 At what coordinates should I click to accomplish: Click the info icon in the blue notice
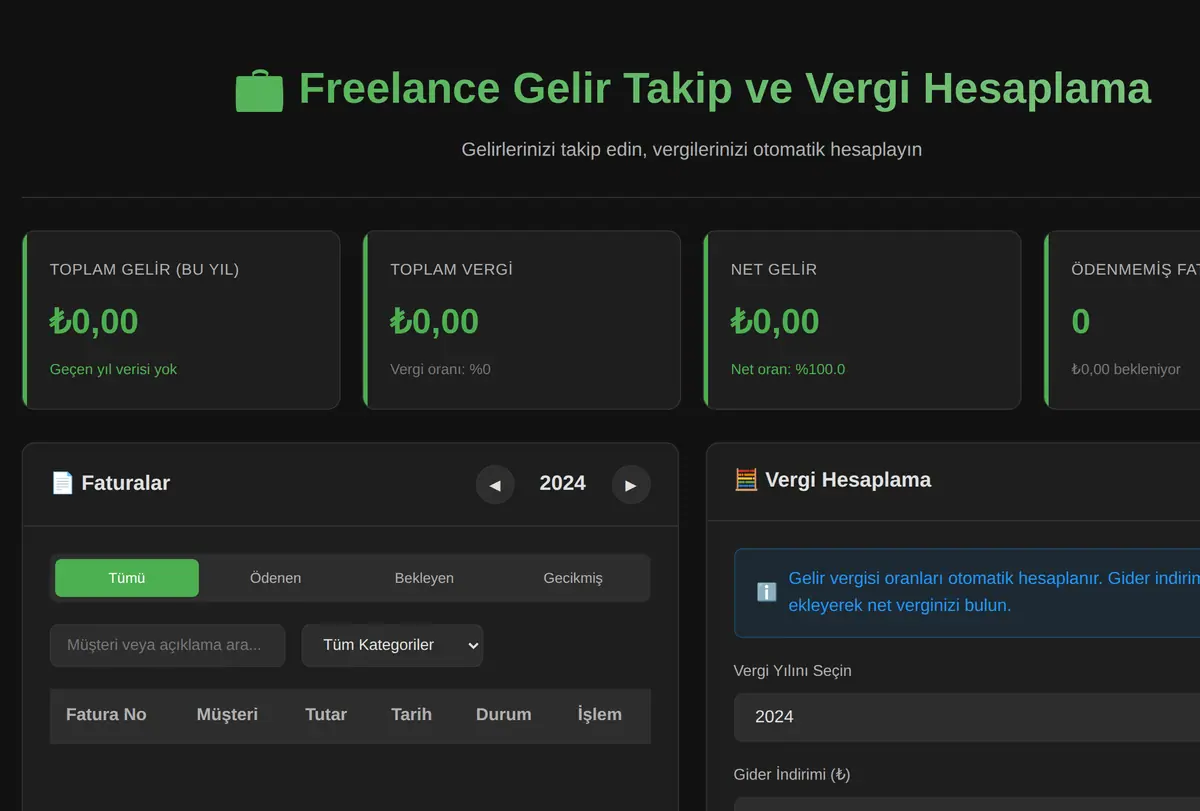(767, 592)
